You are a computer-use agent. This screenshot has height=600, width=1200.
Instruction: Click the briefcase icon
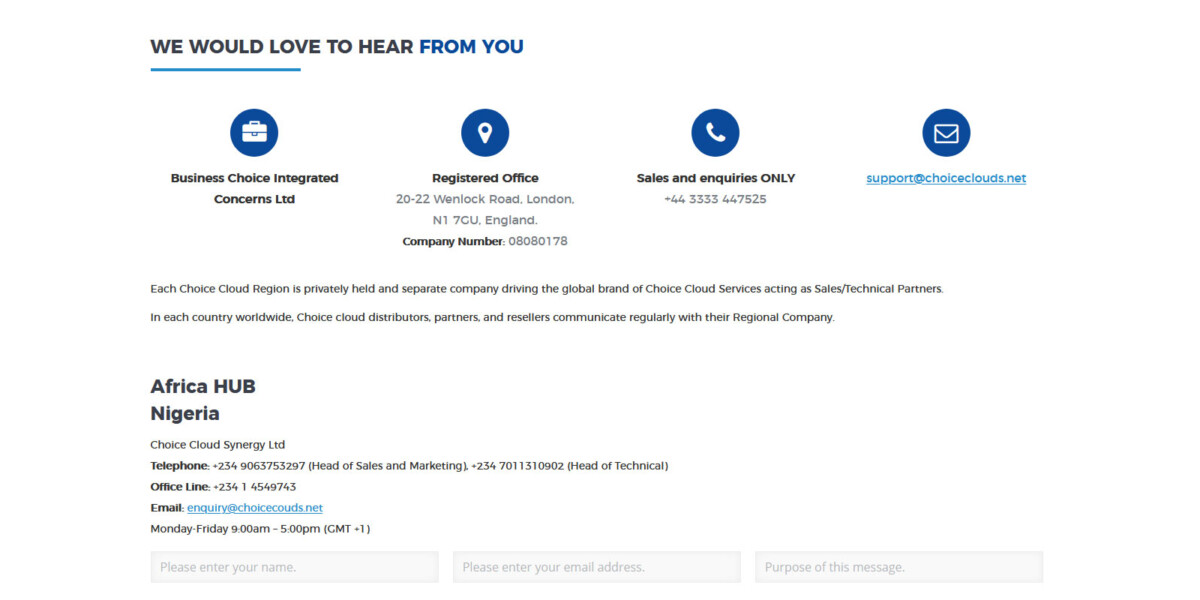[254, 132]
